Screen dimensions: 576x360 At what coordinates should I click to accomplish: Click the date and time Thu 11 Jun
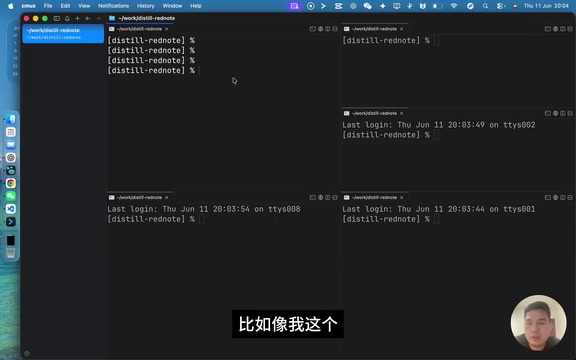point(546,6)
